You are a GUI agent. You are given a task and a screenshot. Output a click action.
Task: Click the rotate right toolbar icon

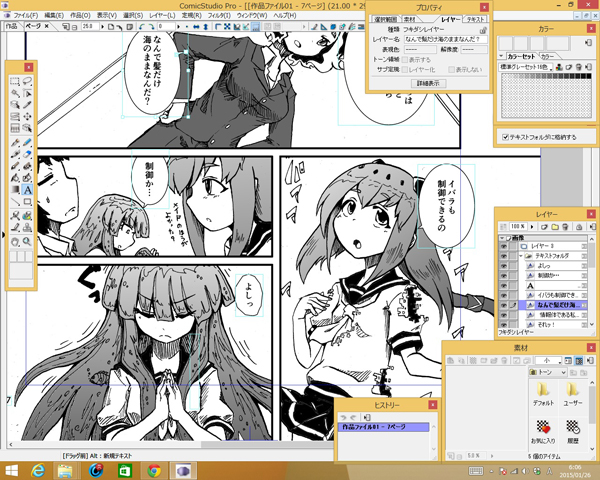click(x=151, y=27)
